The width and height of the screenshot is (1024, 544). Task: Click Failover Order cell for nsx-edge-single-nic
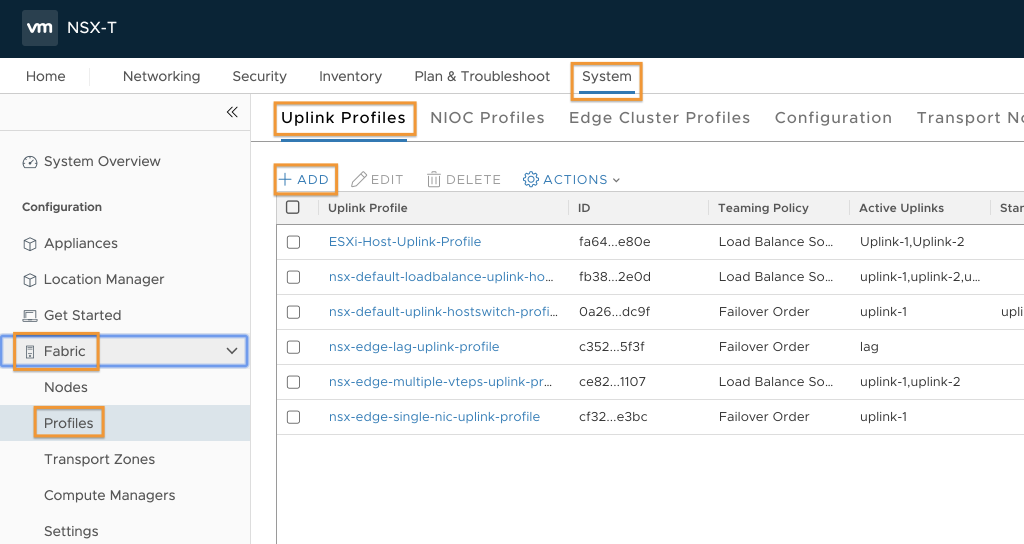point(764,417)
